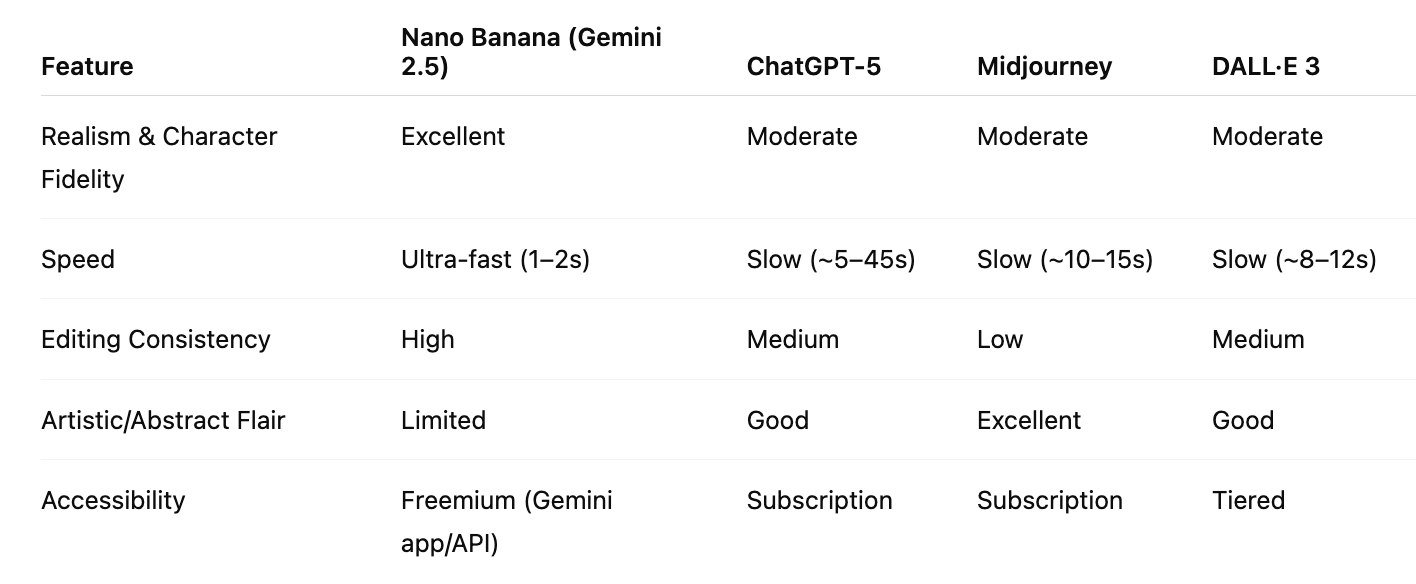This screenshot has width=1416, height=584.
Task: Select the Speed row label
Action: (x=78, y=260)
